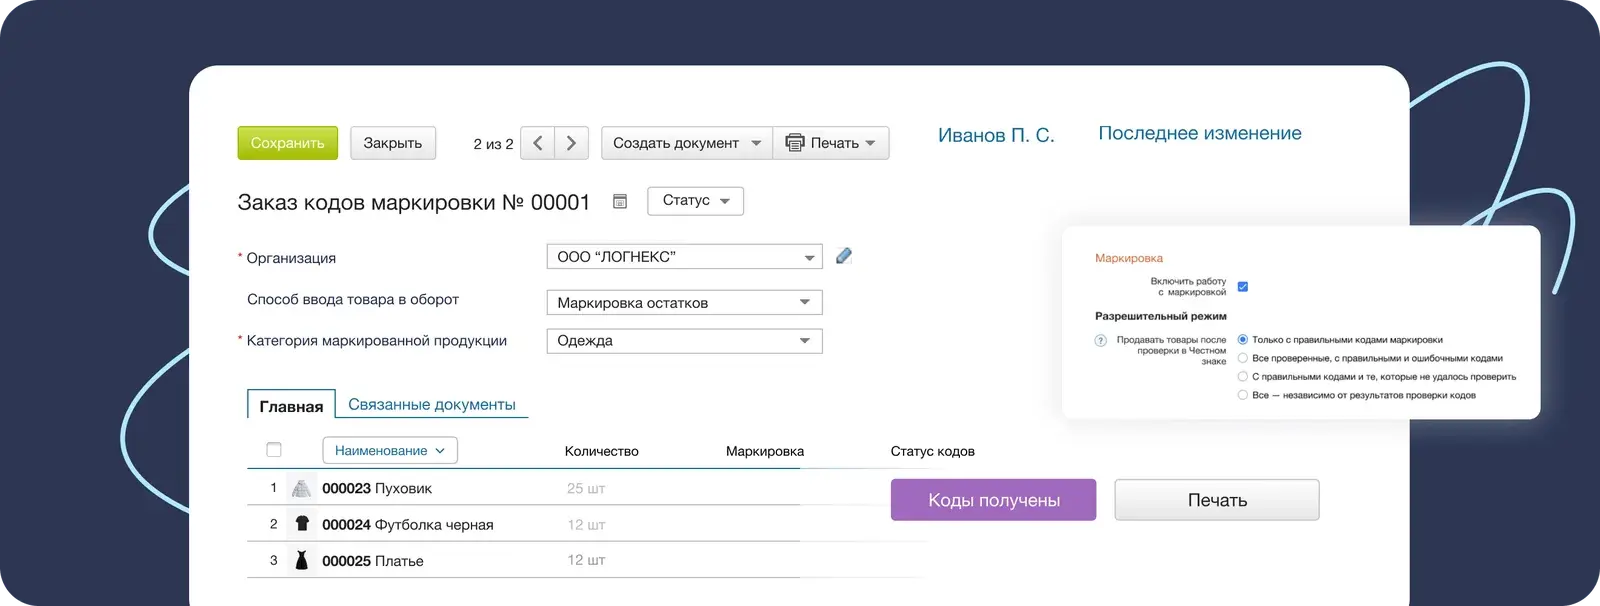Viewport: 1600px width, 606px height.
Task: Click the pencil icon to edit organization
Action: [x=844, y=256]
